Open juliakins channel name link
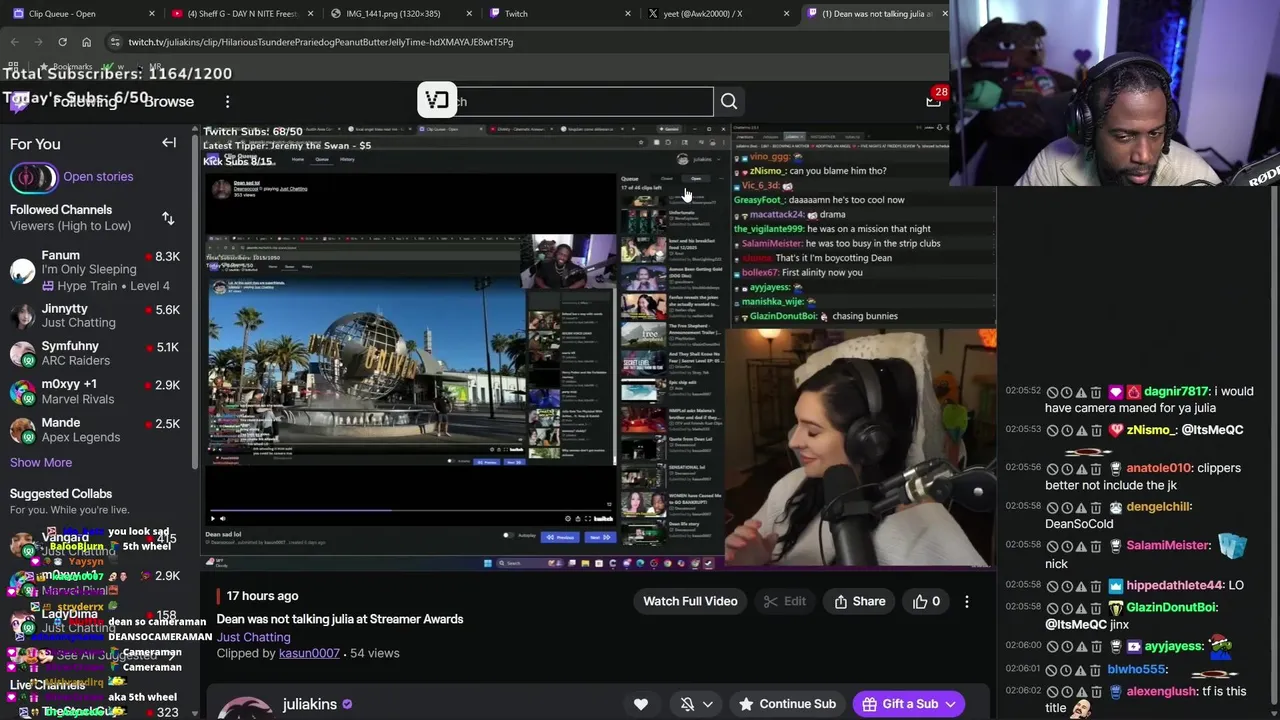This screenshot has width=1280, height=720. pos(310,704)
